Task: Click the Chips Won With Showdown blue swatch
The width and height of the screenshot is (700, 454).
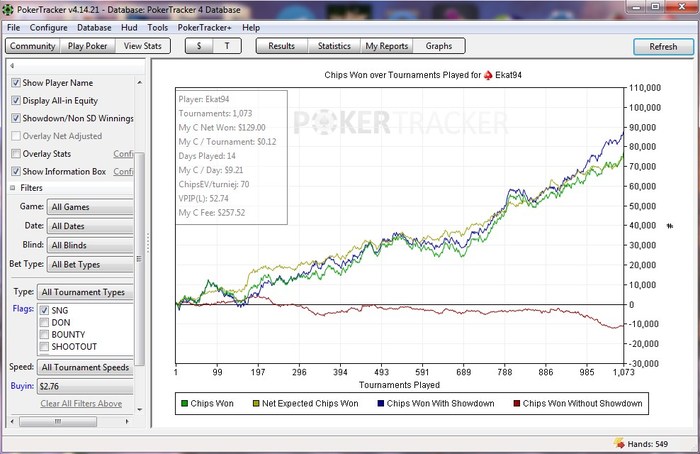Action: 381,404
